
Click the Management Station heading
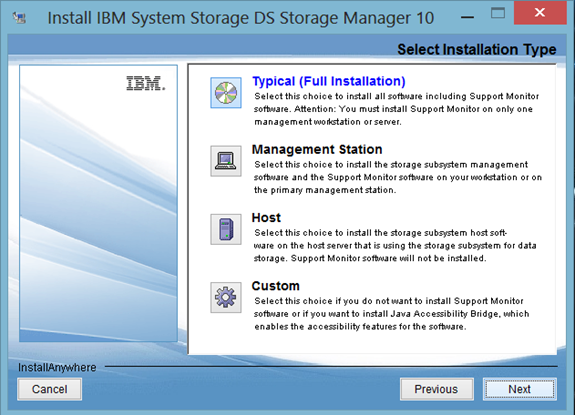pyautogui.click(x=317, y=149)
